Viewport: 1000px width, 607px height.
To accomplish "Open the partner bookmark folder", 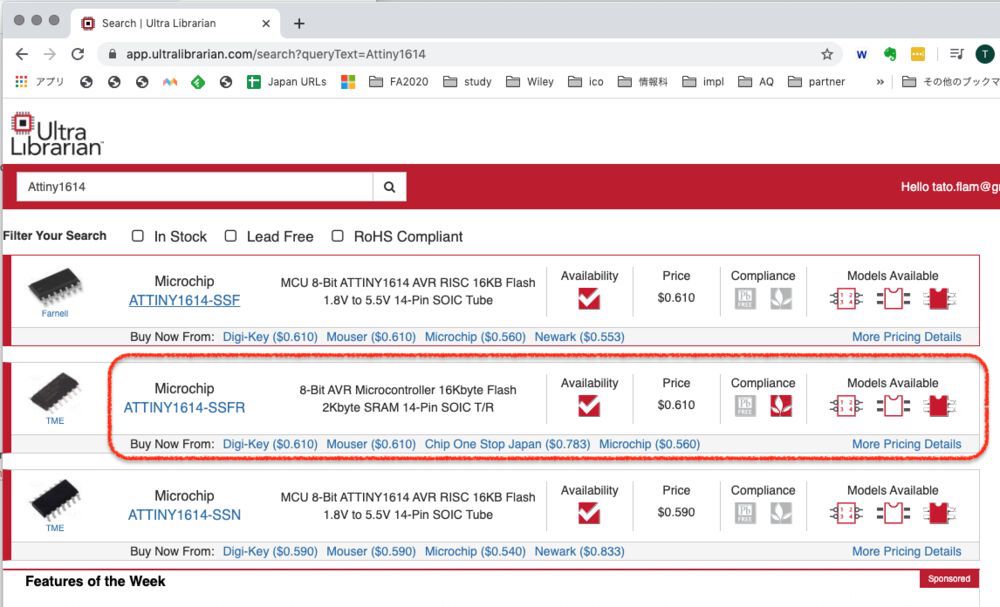I will 816,82.
